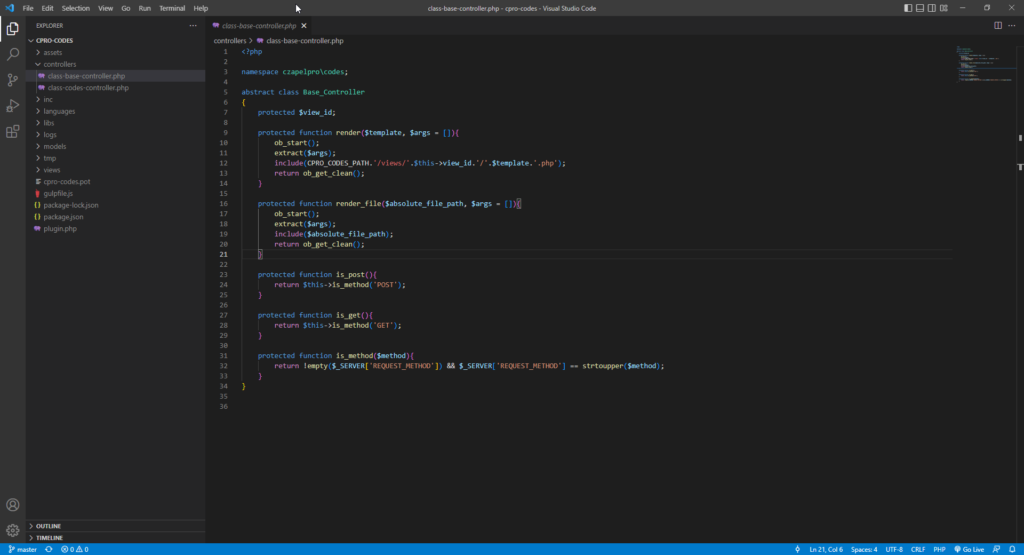Image resolution: width=1024 pixels, height=555 pixels.
Task: Open the Go menu
Action: pyautogui.click(x=125, y=8)
